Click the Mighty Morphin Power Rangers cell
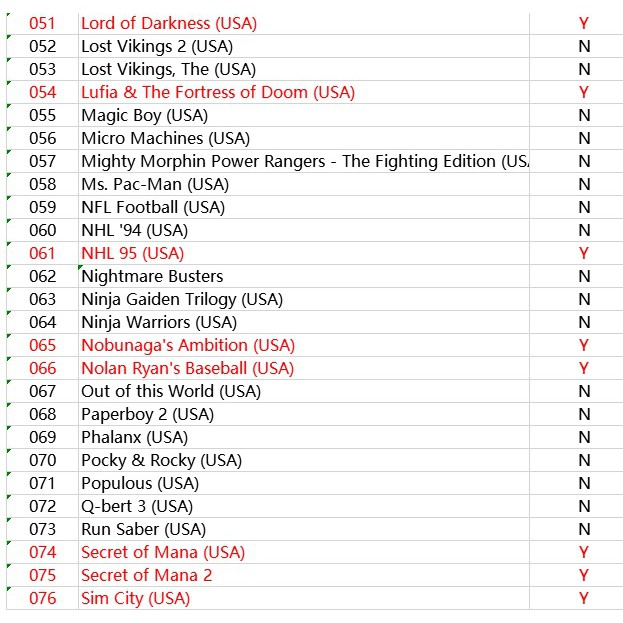 (303, 161)
